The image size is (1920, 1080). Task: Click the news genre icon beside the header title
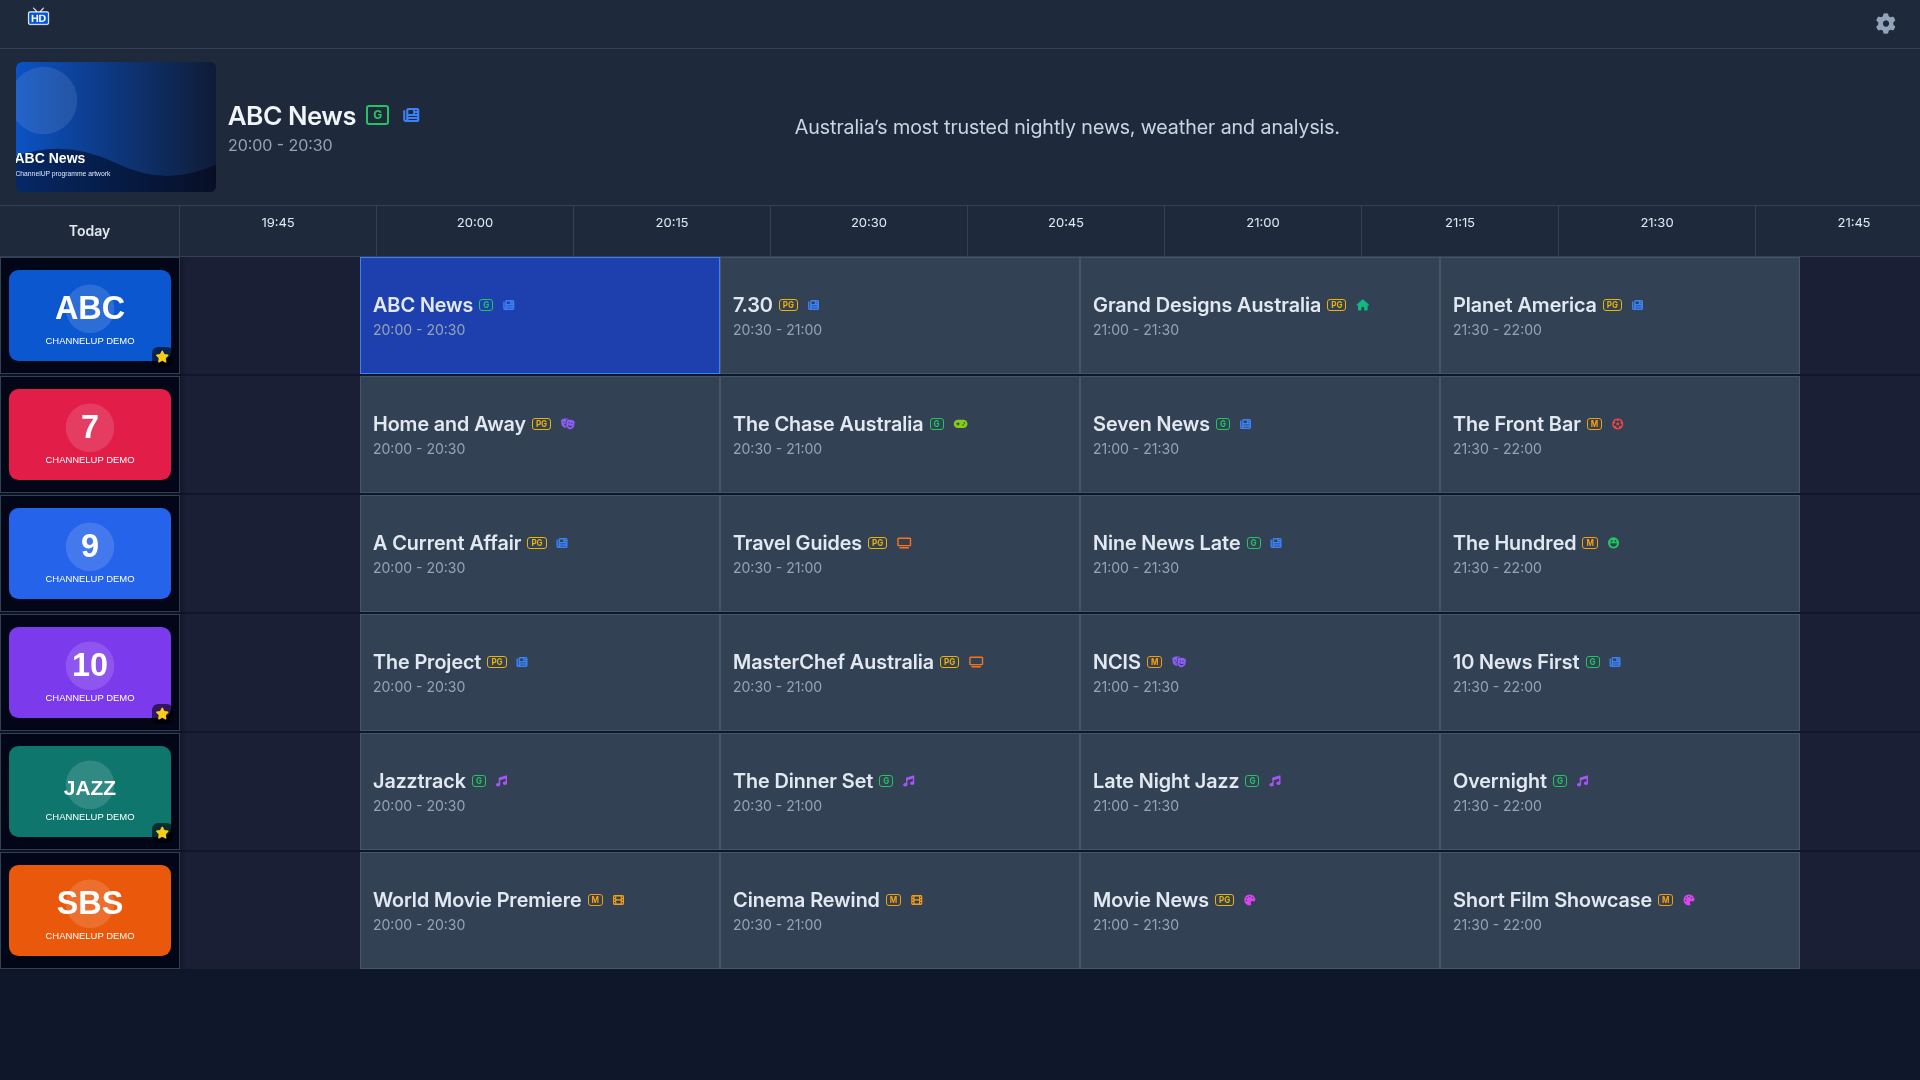(411, 115)
